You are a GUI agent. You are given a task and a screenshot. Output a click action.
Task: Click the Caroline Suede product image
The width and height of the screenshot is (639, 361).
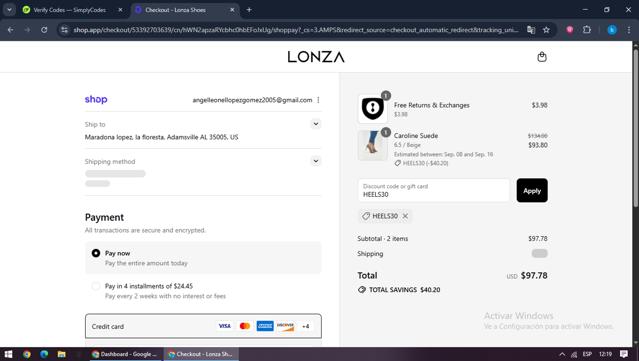point(372,145)
